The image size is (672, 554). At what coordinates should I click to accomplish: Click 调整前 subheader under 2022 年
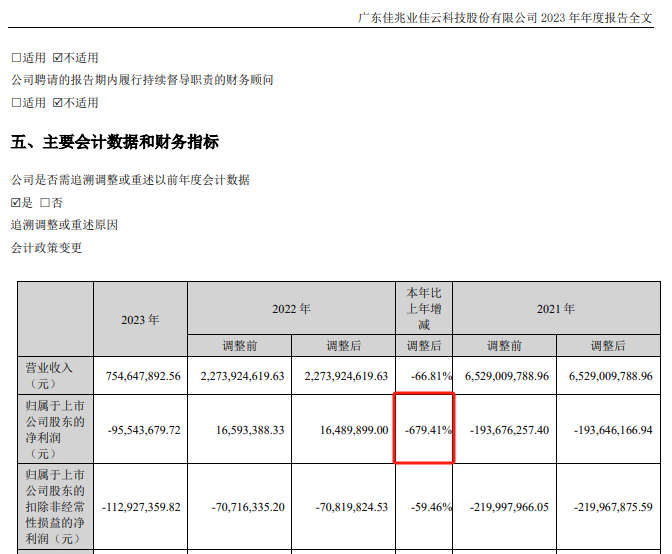point(240,346)
